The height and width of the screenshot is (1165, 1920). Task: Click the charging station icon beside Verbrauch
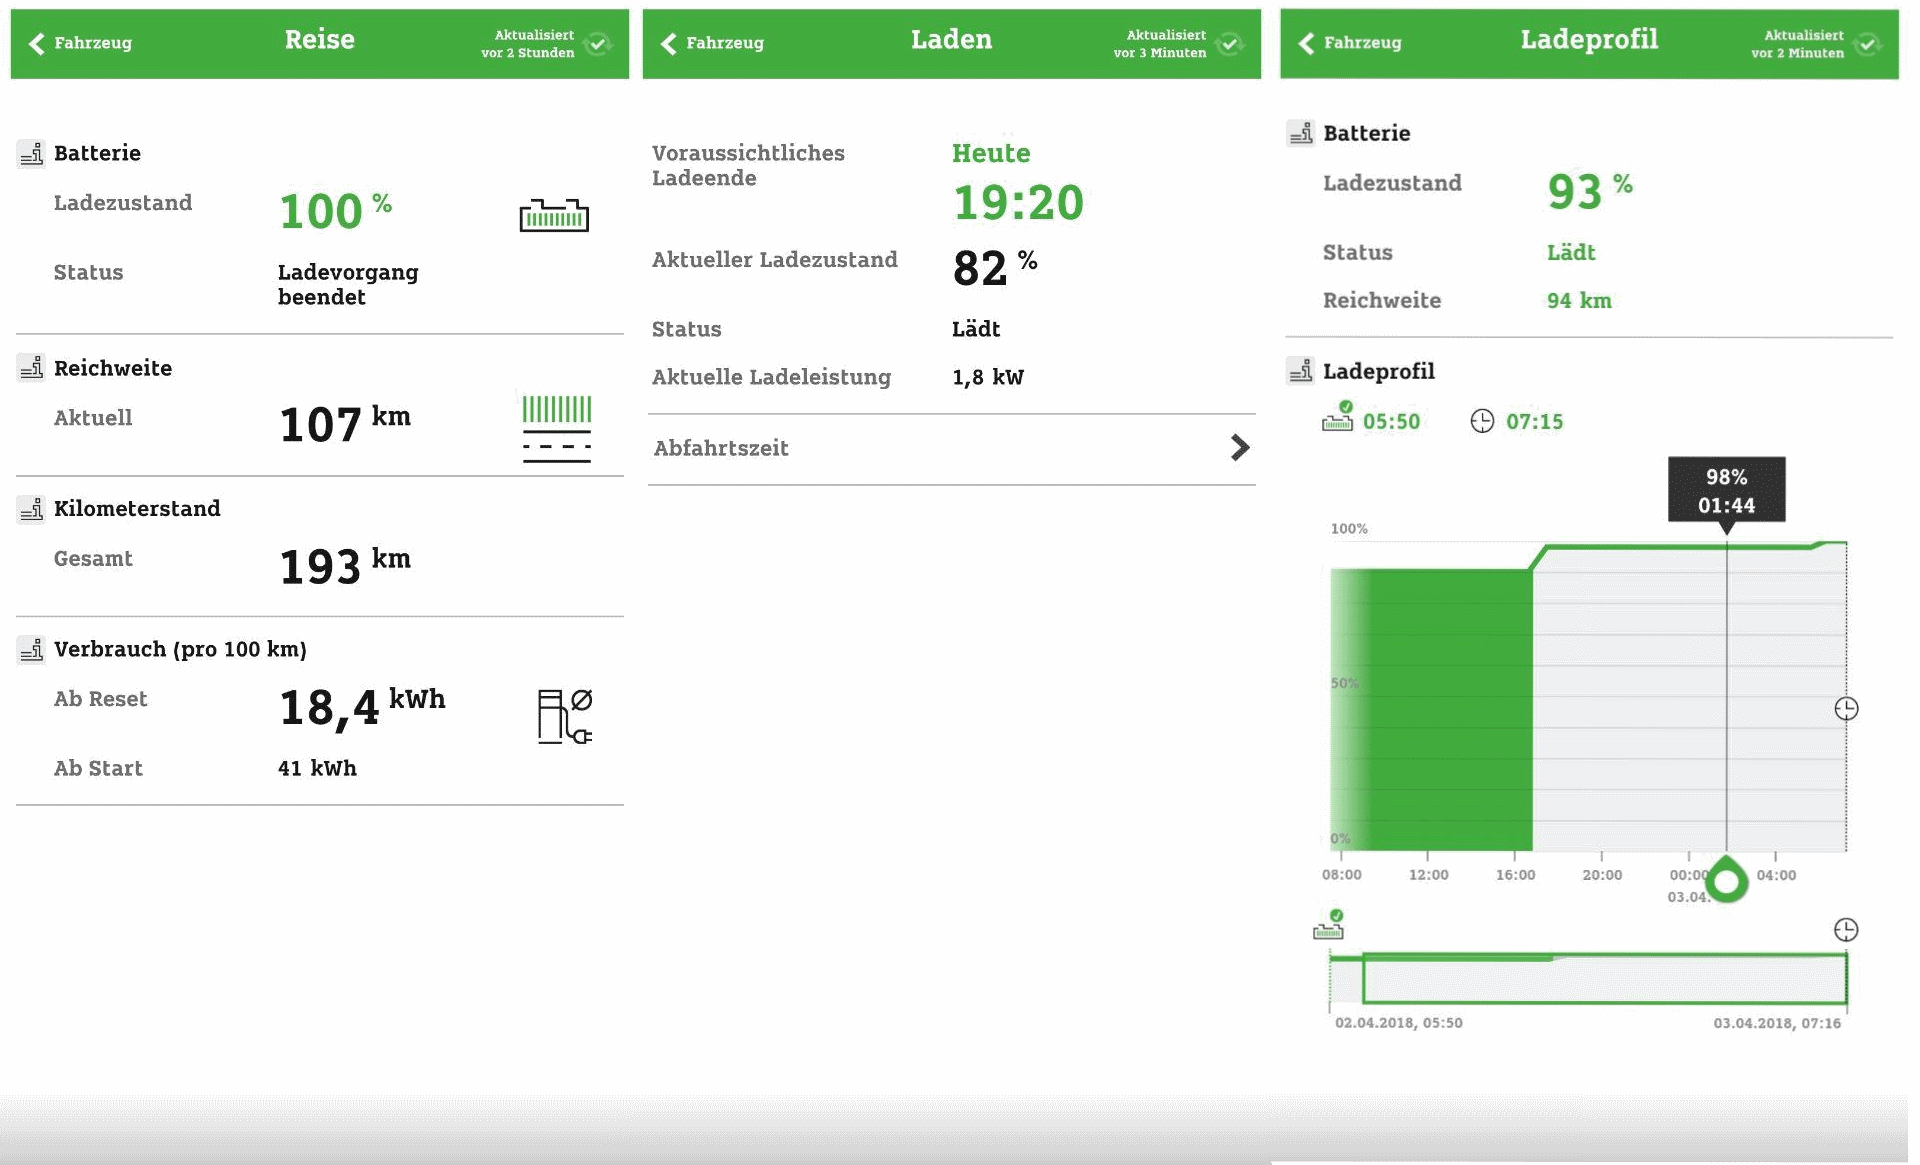(564, 716)
